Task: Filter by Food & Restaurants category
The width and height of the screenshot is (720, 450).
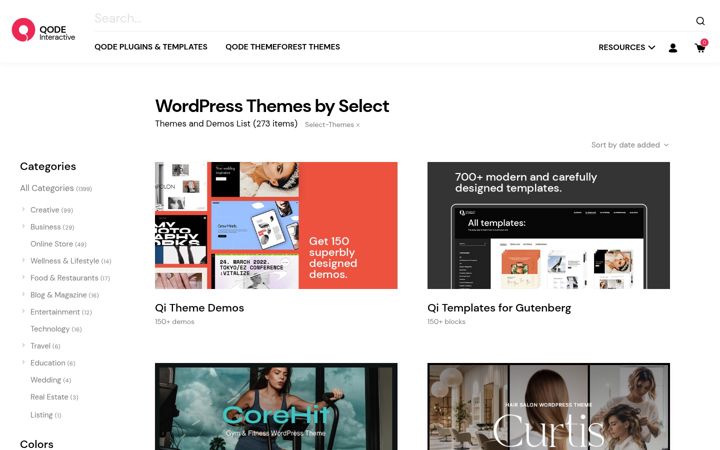Action: pos(70,278)
